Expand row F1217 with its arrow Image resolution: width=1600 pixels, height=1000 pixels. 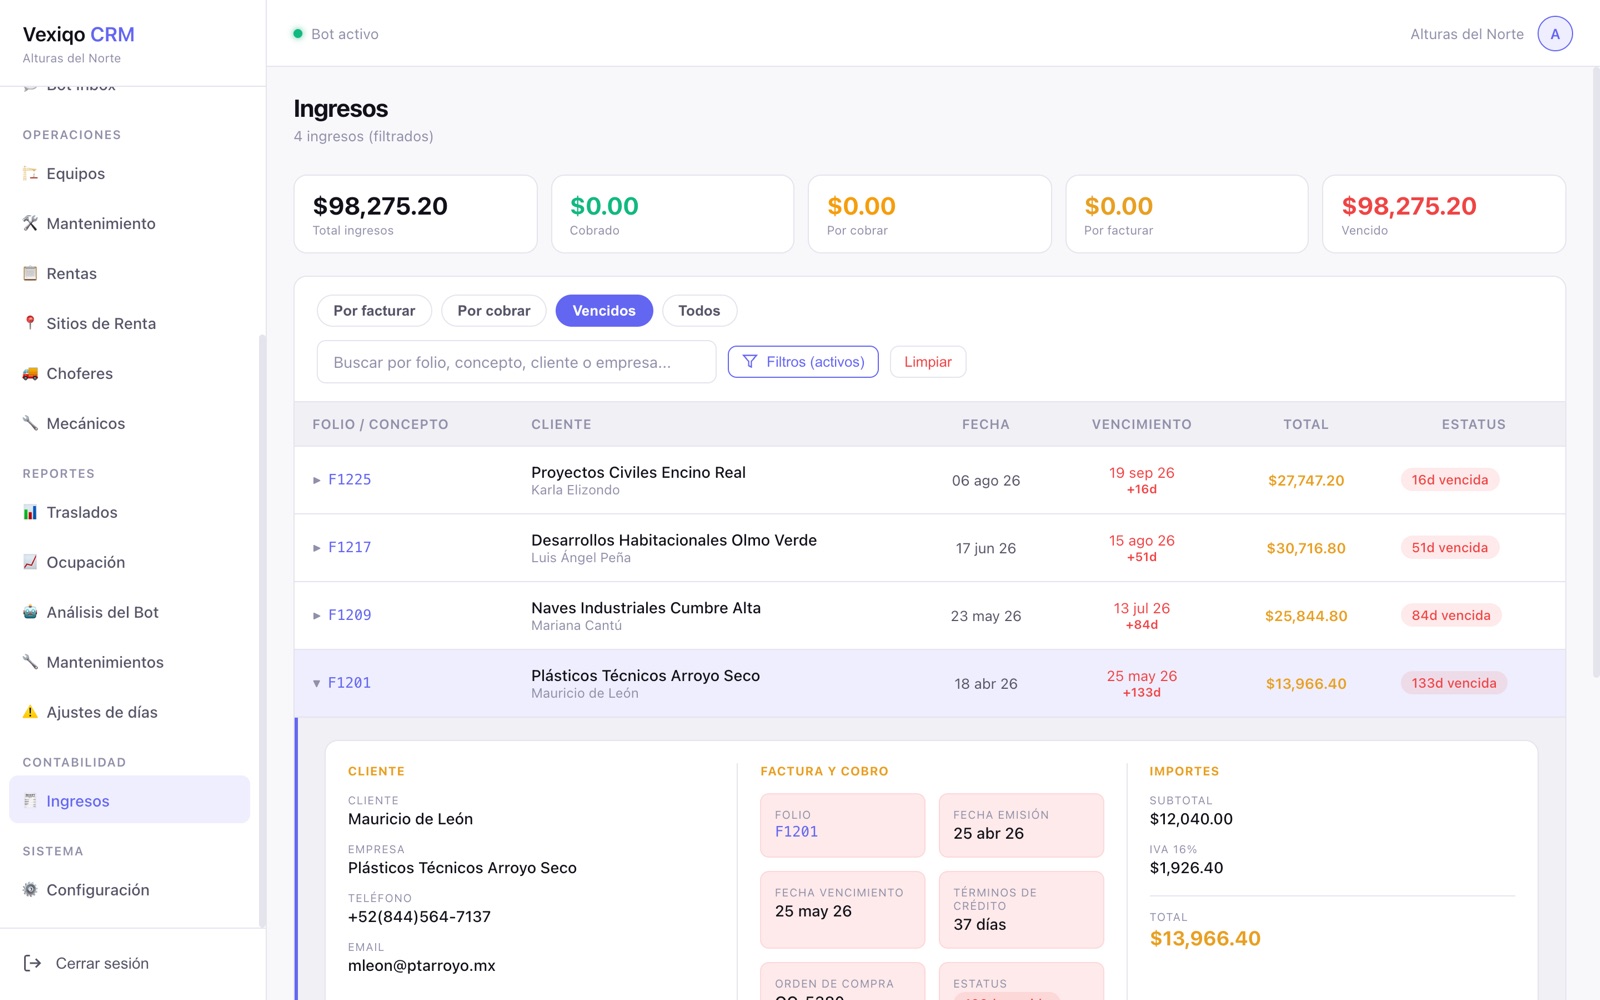[x=317, y=548]
